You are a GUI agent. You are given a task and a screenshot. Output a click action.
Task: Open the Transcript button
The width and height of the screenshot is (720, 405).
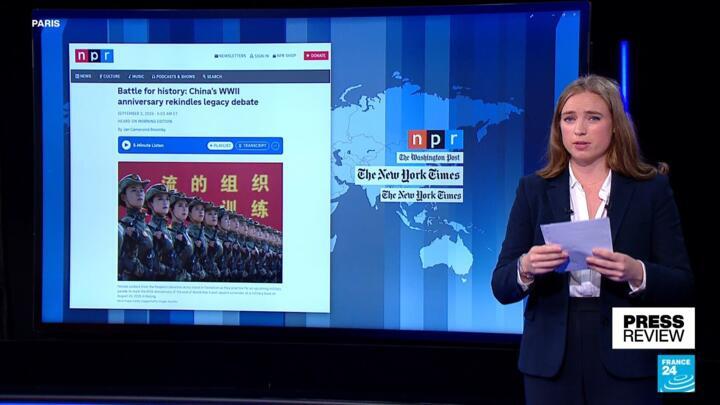pyautogui.click(x=252, y=145)
